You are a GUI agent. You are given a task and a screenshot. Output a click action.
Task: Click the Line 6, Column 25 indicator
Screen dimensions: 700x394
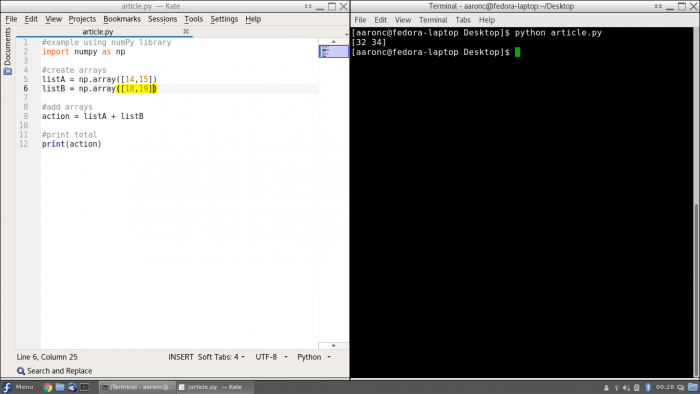pyautogui.click(x=47, y=357)
